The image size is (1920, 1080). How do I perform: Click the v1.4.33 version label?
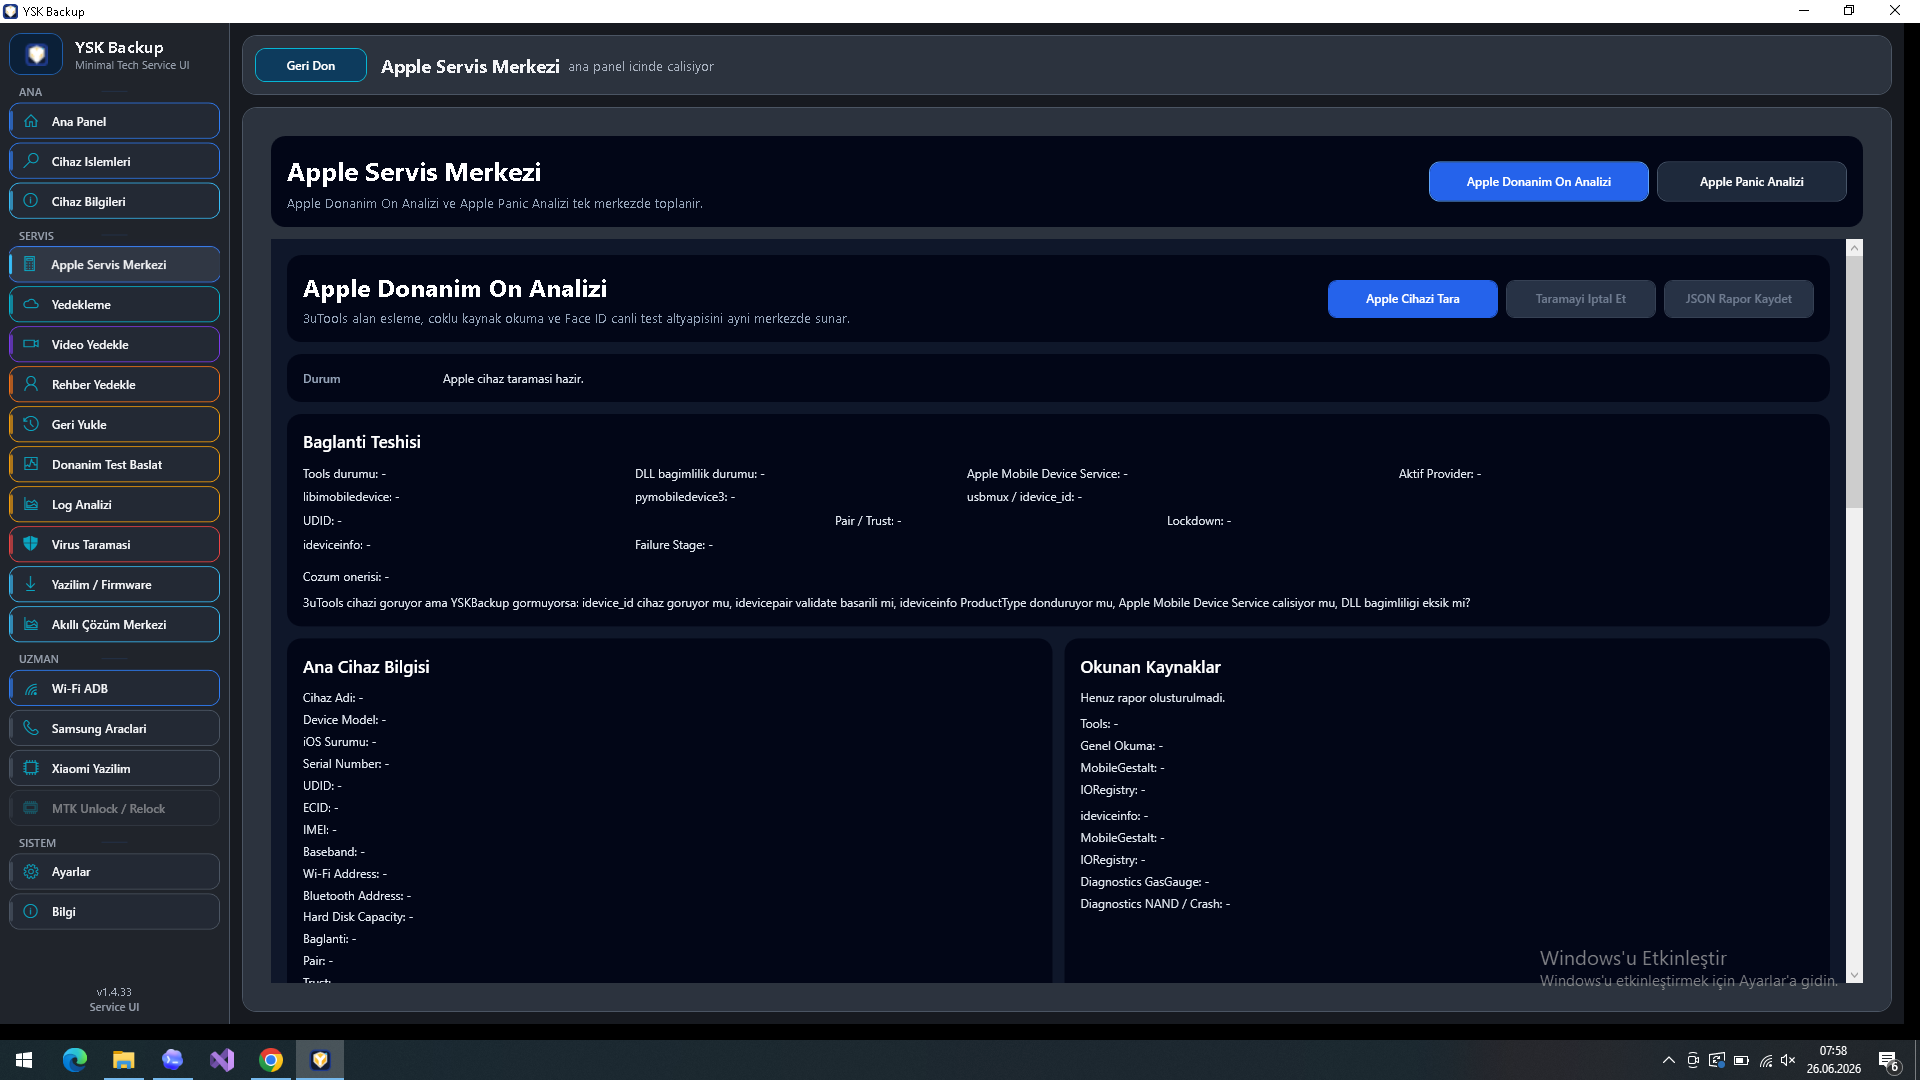point(114,992)
